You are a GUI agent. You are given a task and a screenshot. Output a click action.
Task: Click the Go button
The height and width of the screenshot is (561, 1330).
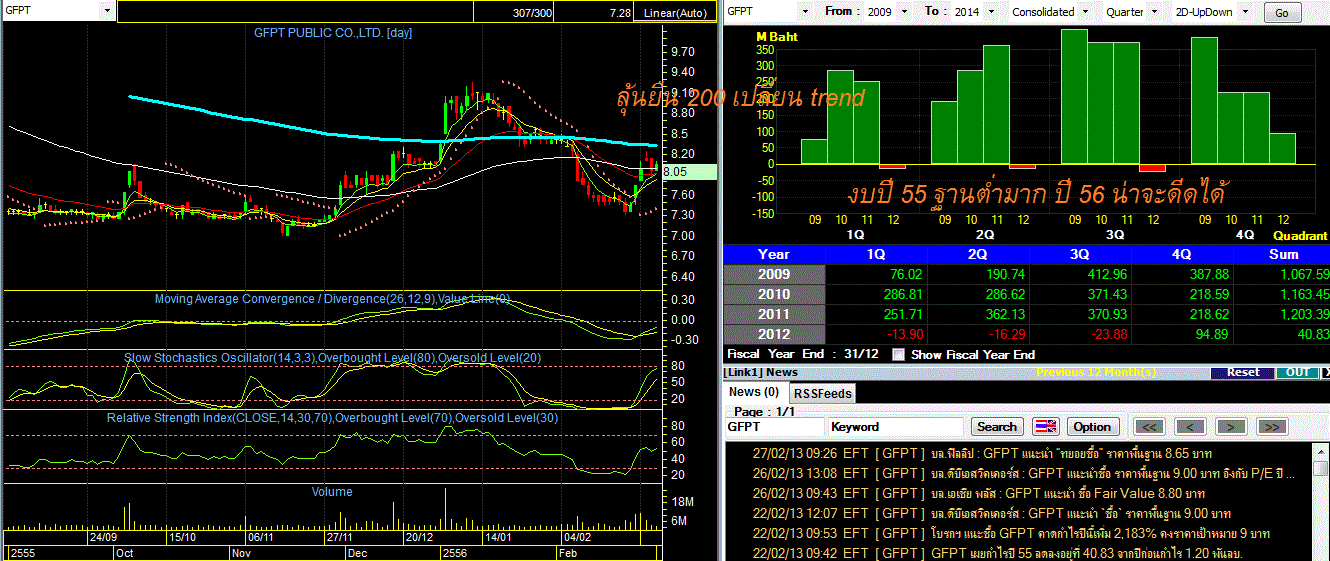click(x=1283, y=13)
